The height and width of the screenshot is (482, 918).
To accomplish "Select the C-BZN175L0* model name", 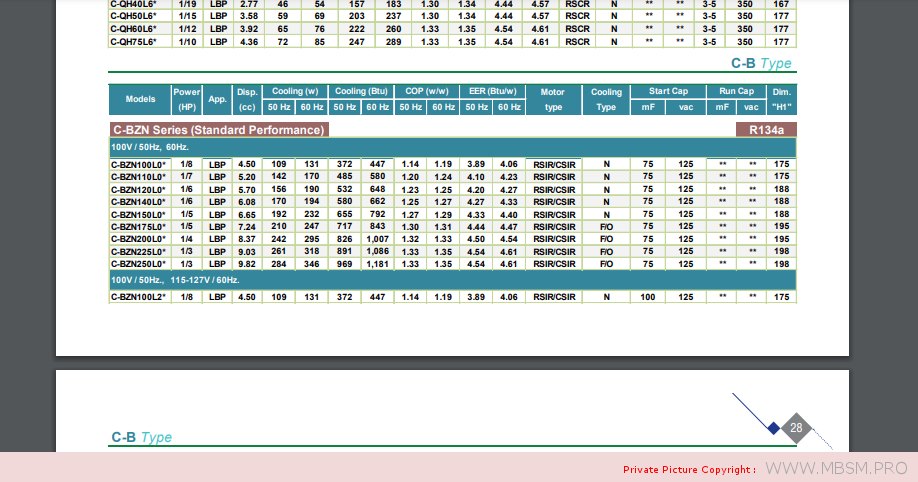I will click(138, 227).
